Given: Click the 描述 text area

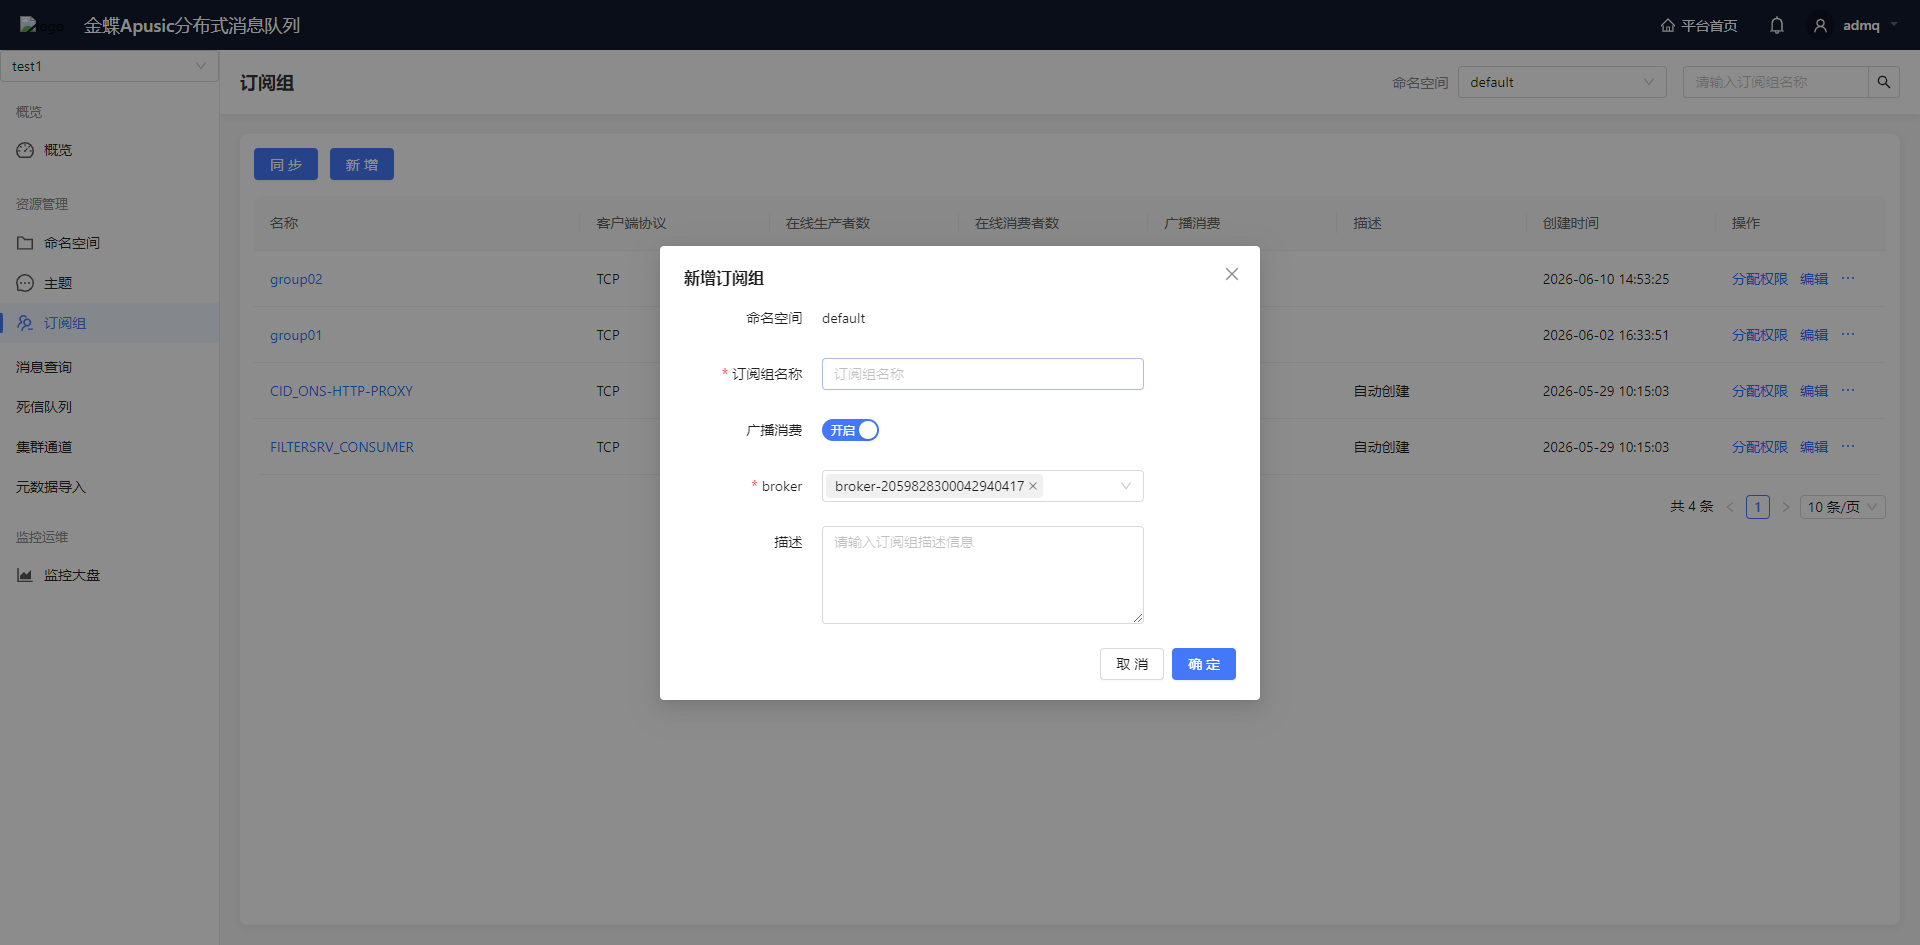Looking at the screenshot, I should (x=983, y=575).
